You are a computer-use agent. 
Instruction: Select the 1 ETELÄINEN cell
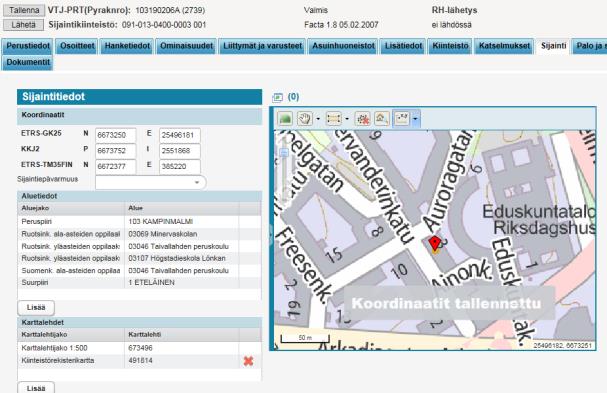click(182, 283)
